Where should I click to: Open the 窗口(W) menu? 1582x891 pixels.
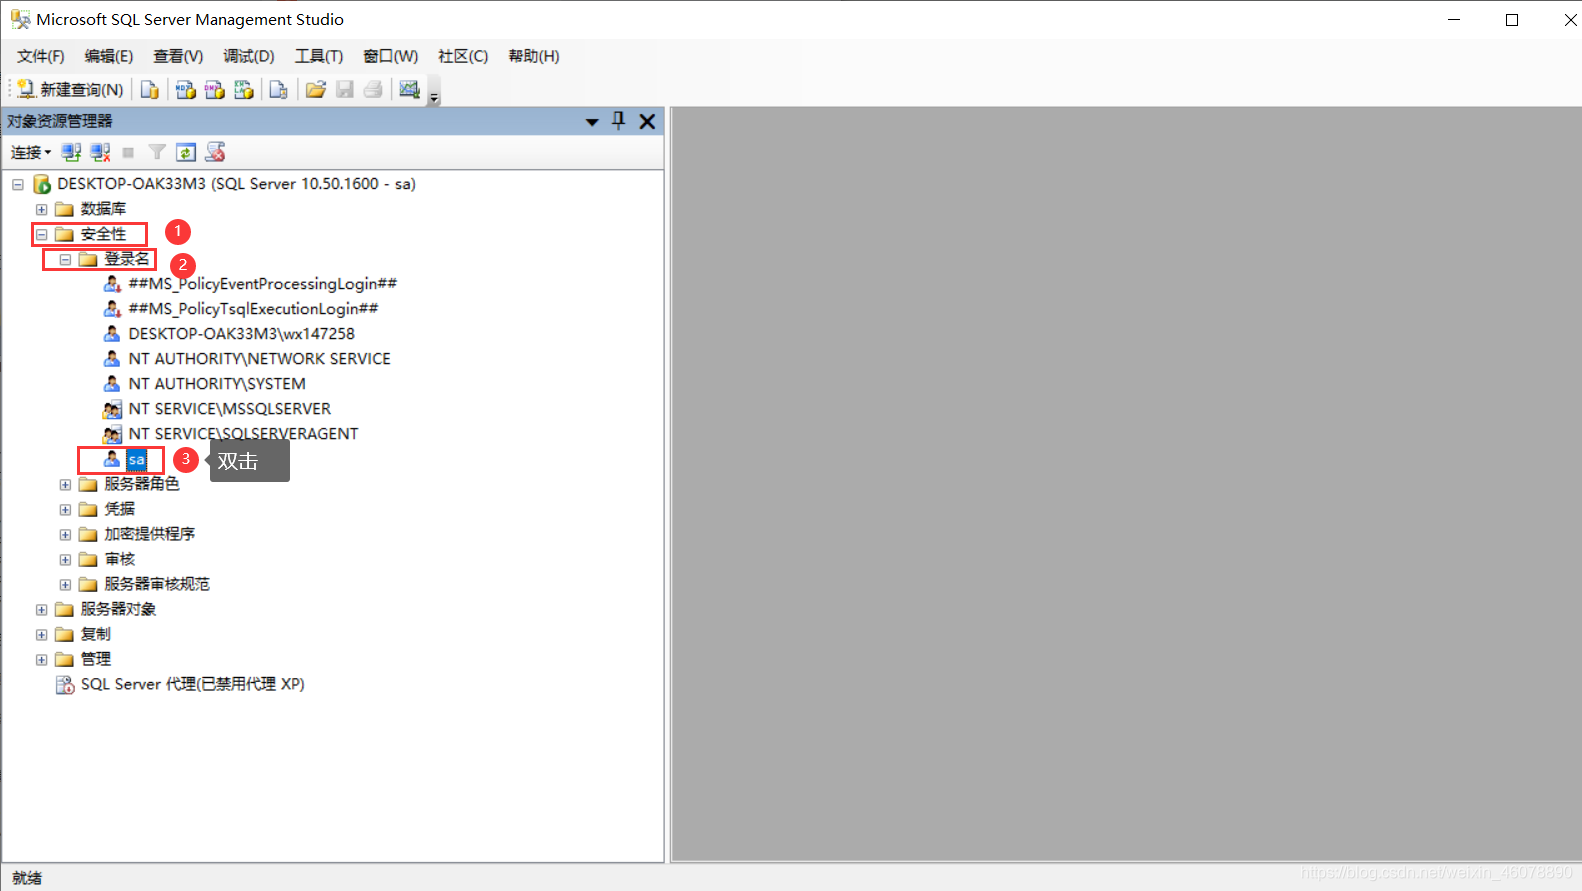[x=390, y=56]
